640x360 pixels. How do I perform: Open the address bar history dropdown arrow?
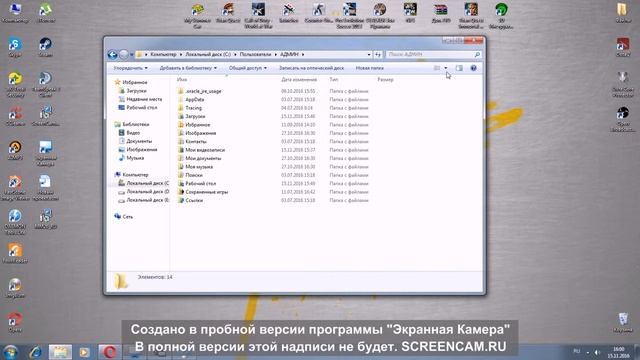(x=369, y=54)
